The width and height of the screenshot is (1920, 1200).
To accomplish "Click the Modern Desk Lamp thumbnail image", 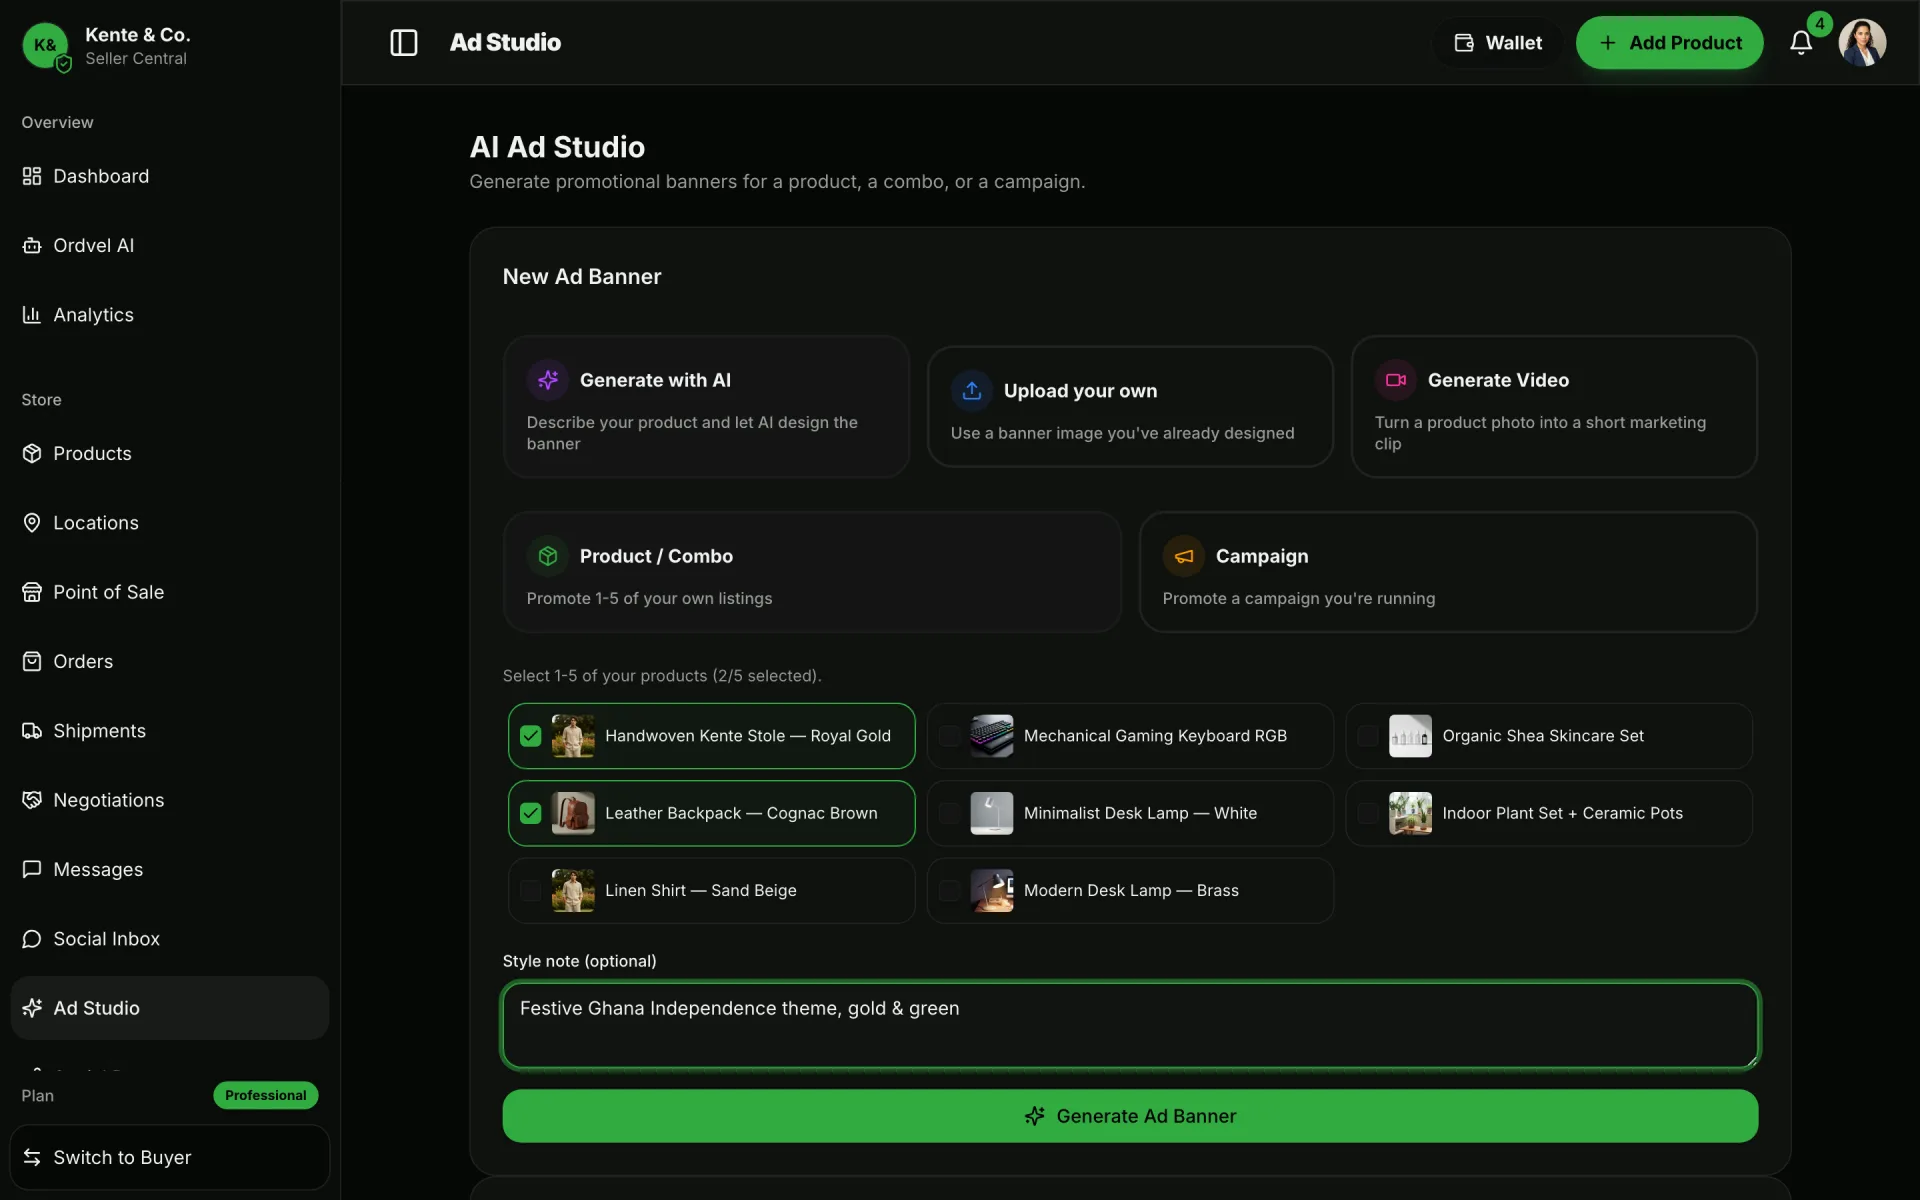I will point(992,890).
